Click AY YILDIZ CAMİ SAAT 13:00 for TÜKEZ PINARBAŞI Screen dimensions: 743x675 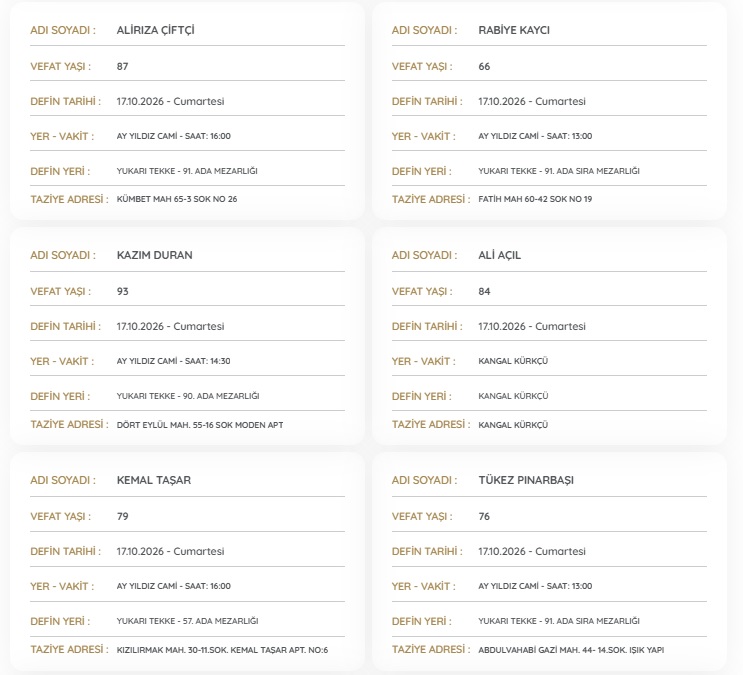tap(535, 586)
